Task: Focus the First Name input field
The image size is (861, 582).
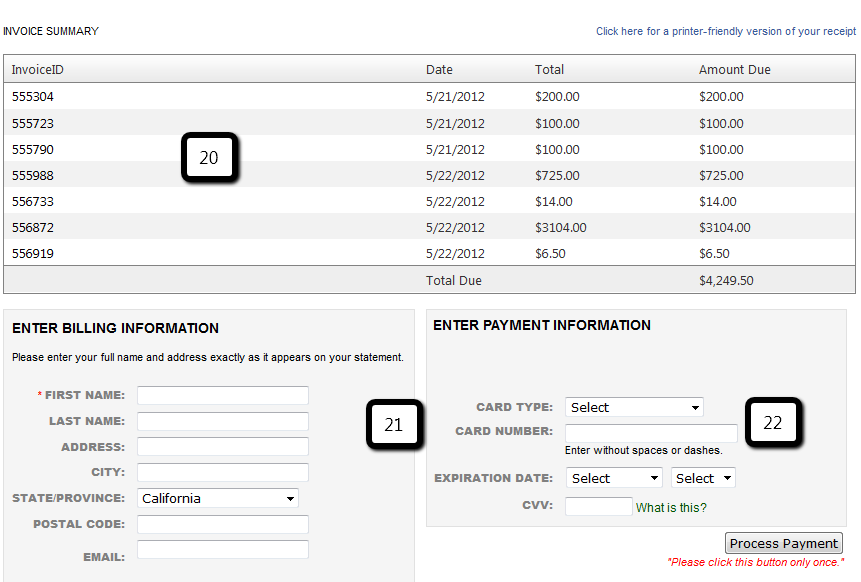Action: (222, 395)
